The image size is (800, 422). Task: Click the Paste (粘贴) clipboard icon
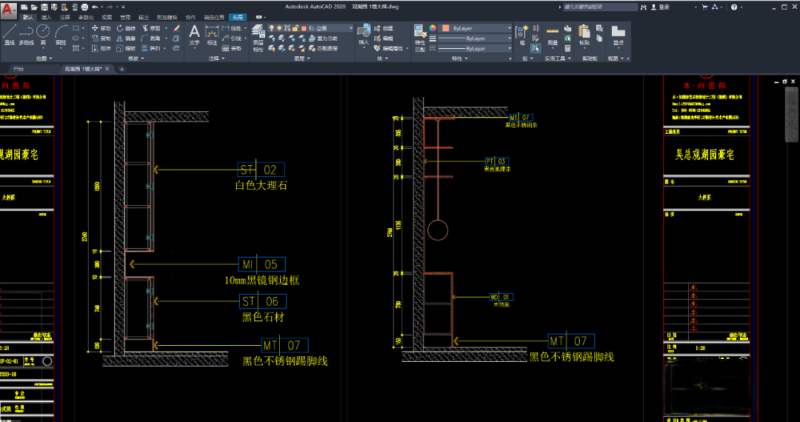(x=585, y=33)
